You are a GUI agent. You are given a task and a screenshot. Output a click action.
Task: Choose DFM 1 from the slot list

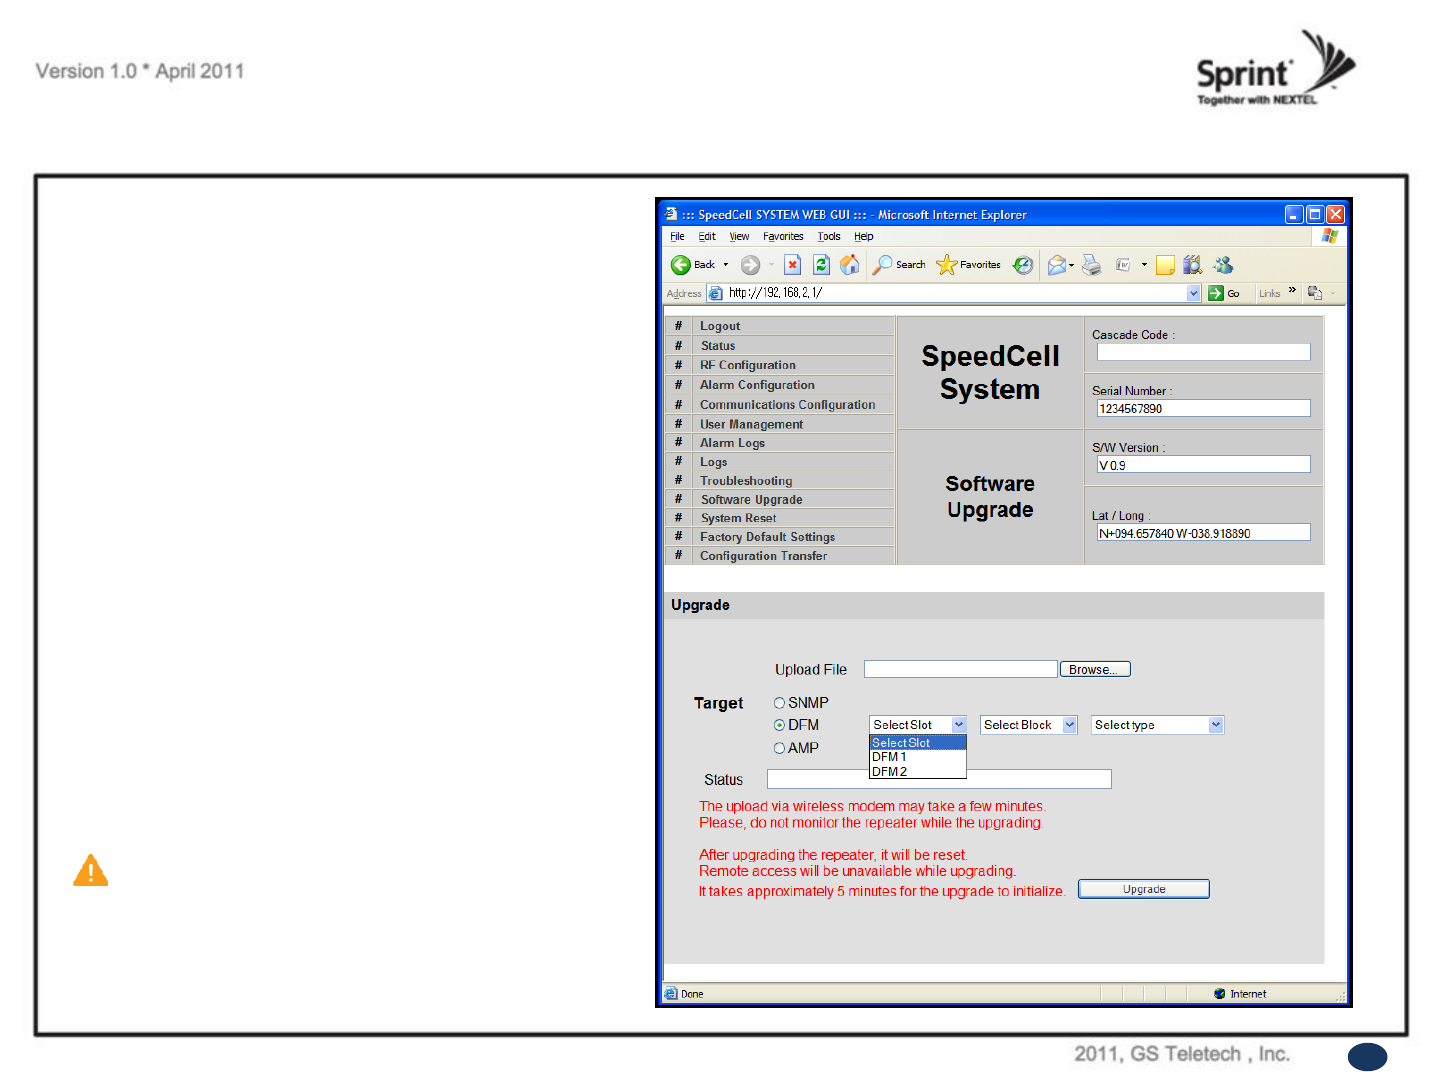point(918,757)
